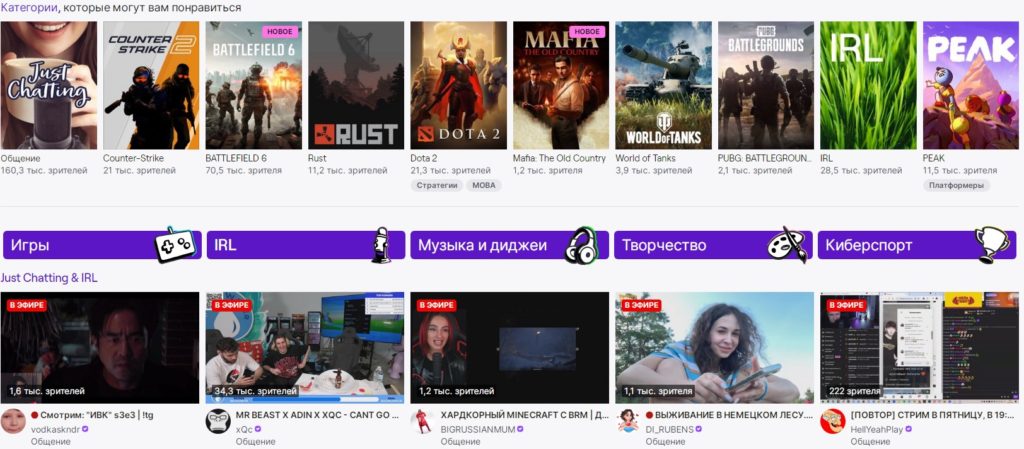Click verified badge next to vodkaskndr
1024x449 pixels.
click(85, 429)
